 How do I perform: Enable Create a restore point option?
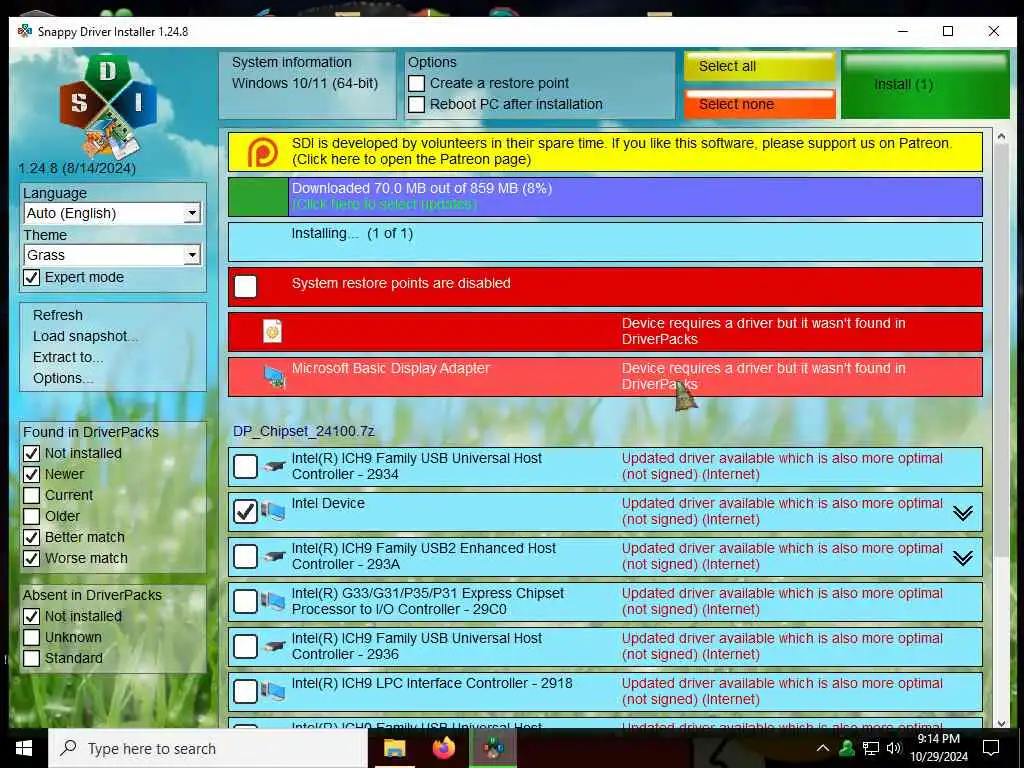417,84
